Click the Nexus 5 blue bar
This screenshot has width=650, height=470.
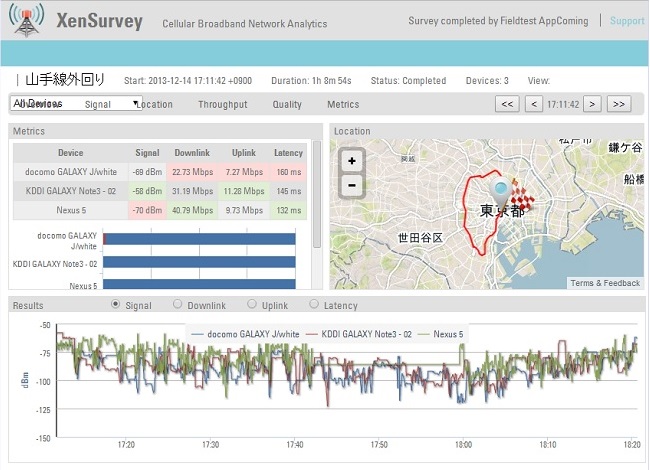tap(199, 284)
